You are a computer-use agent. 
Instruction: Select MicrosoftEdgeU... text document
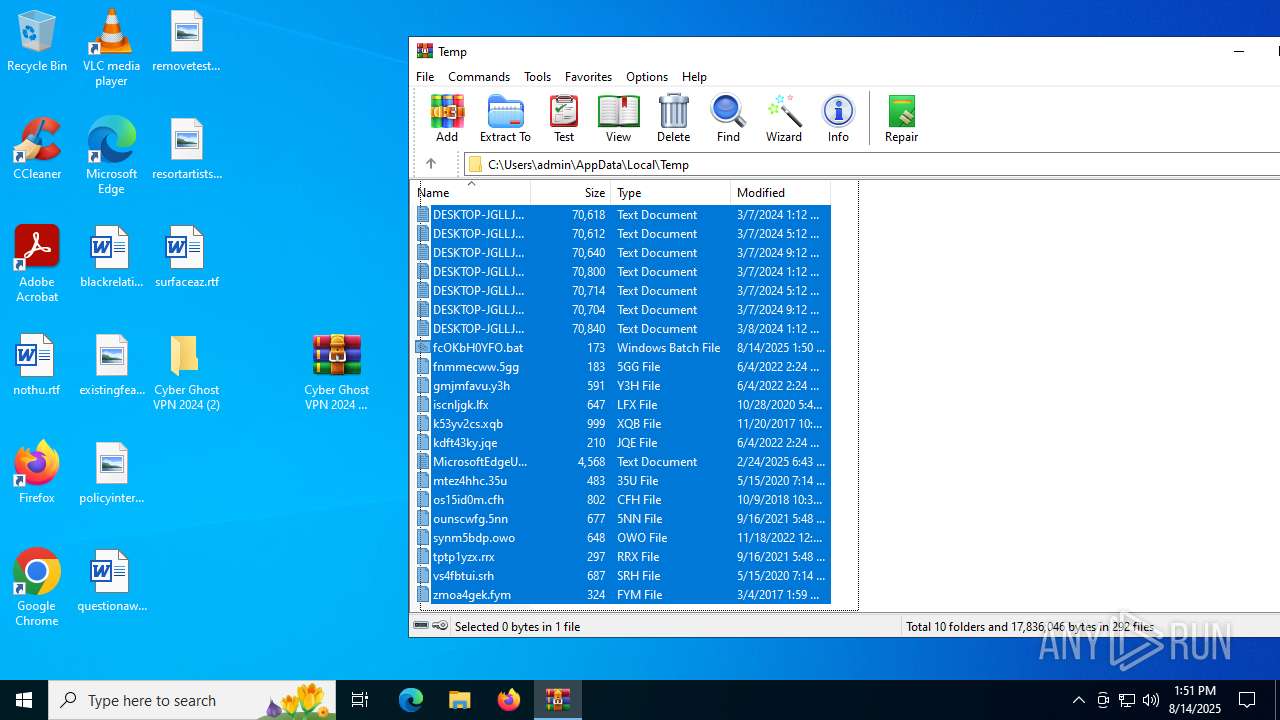click(x=622, y=462)
